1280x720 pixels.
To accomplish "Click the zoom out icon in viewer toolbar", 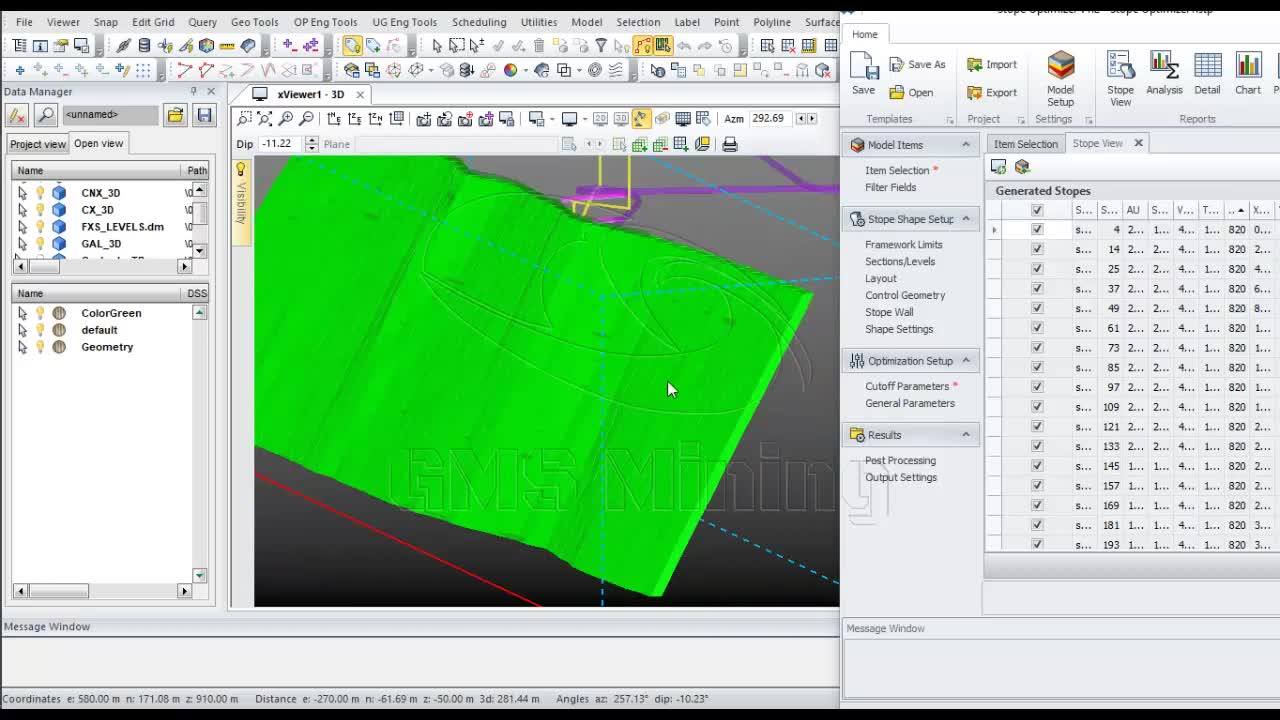I will tap(306, 118).
